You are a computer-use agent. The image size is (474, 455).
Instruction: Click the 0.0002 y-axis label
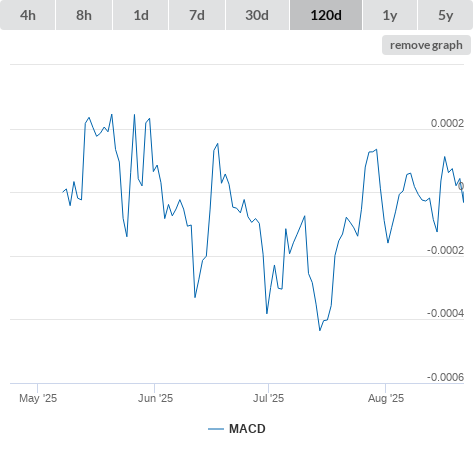(x=447, y=123)
